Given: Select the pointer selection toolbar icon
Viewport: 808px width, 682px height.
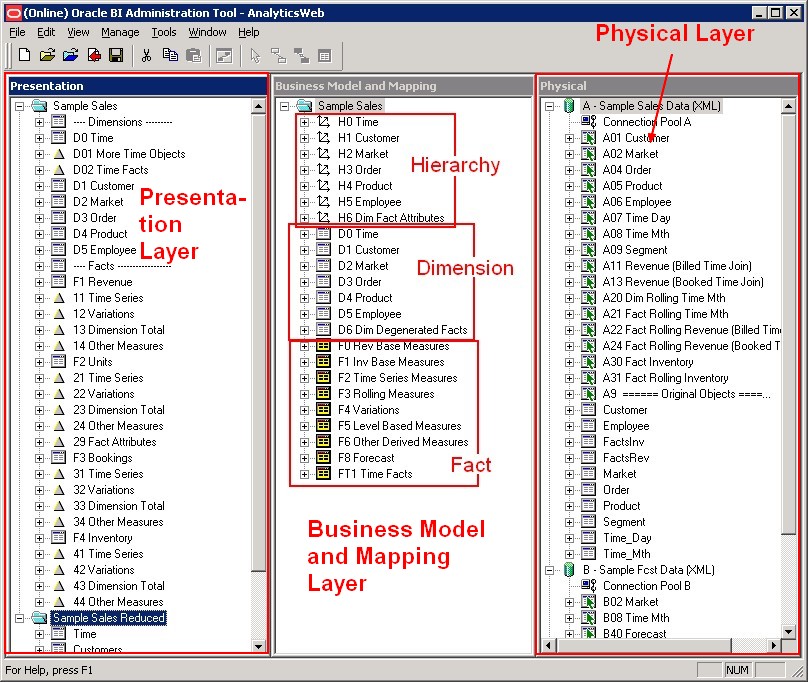Looking at the screenshot, I should tap(256, 54).
